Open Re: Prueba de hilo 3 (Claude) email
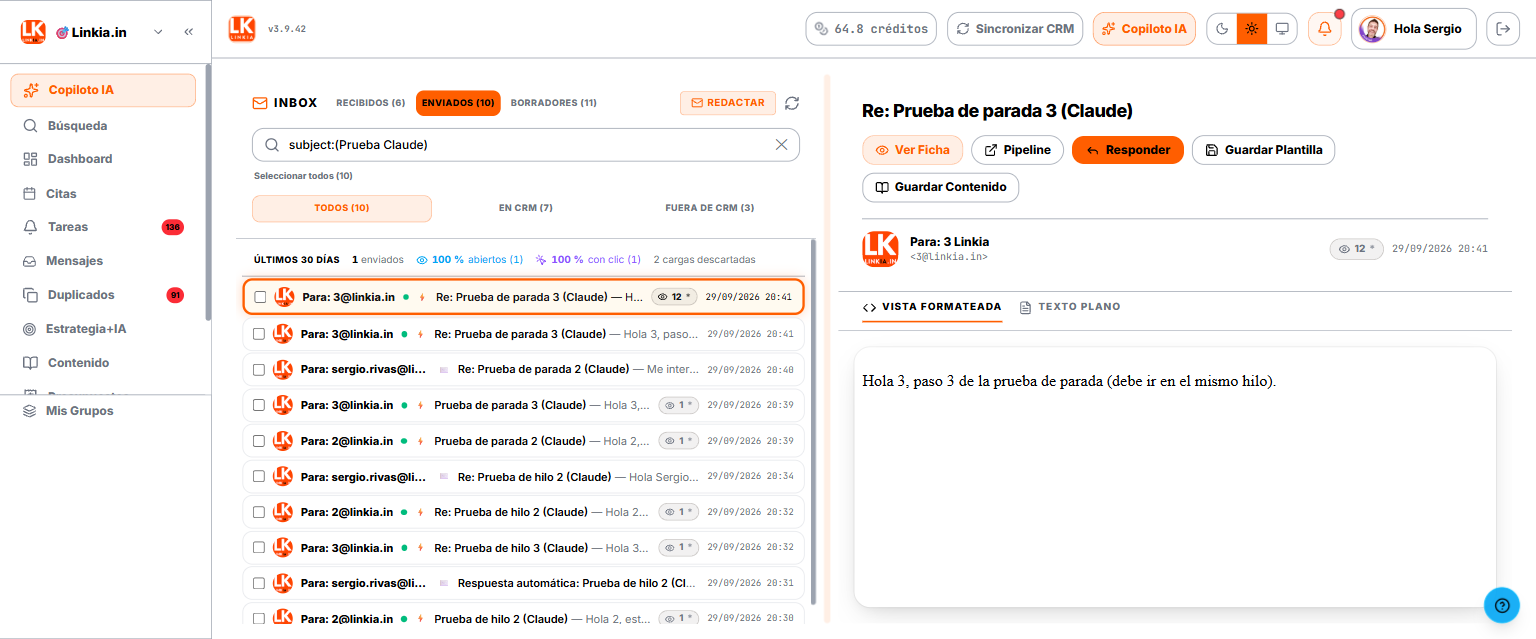The image size is (1536, 639). click(x=524, y=548)
